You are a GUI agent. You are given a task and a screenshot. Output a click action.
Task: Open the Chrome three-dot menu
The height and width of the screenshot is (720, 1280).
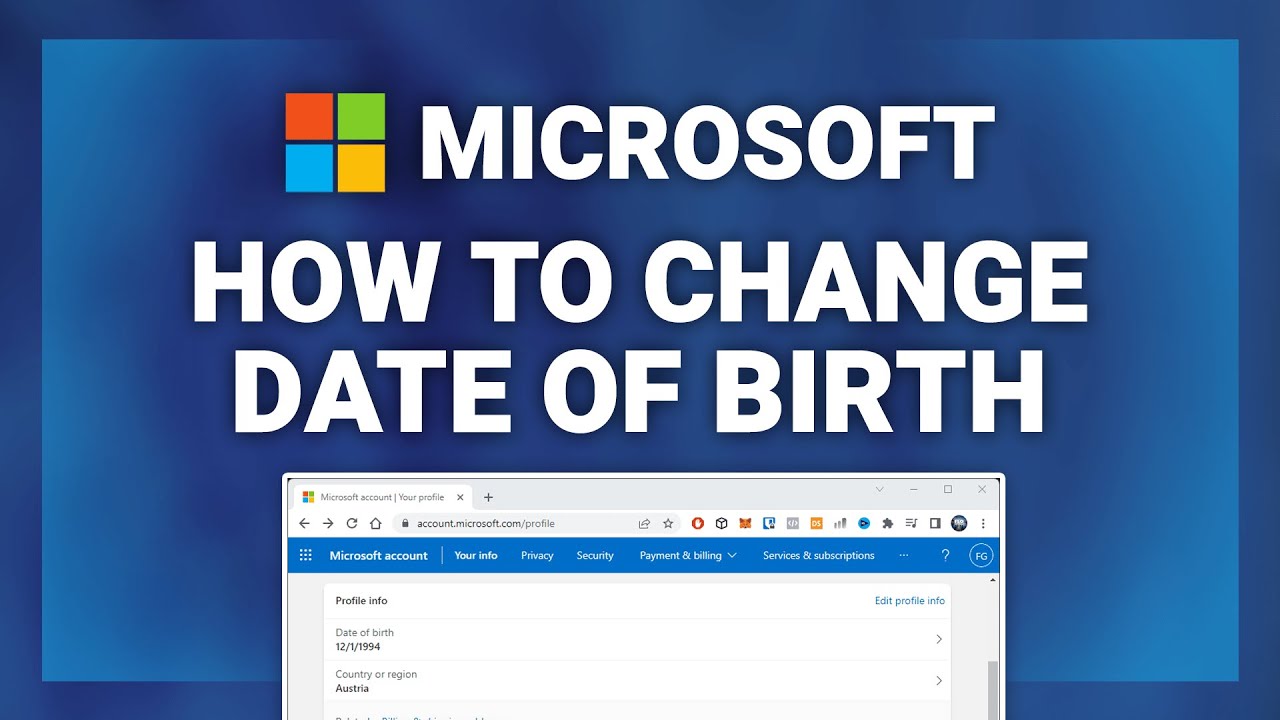point(983,523)
